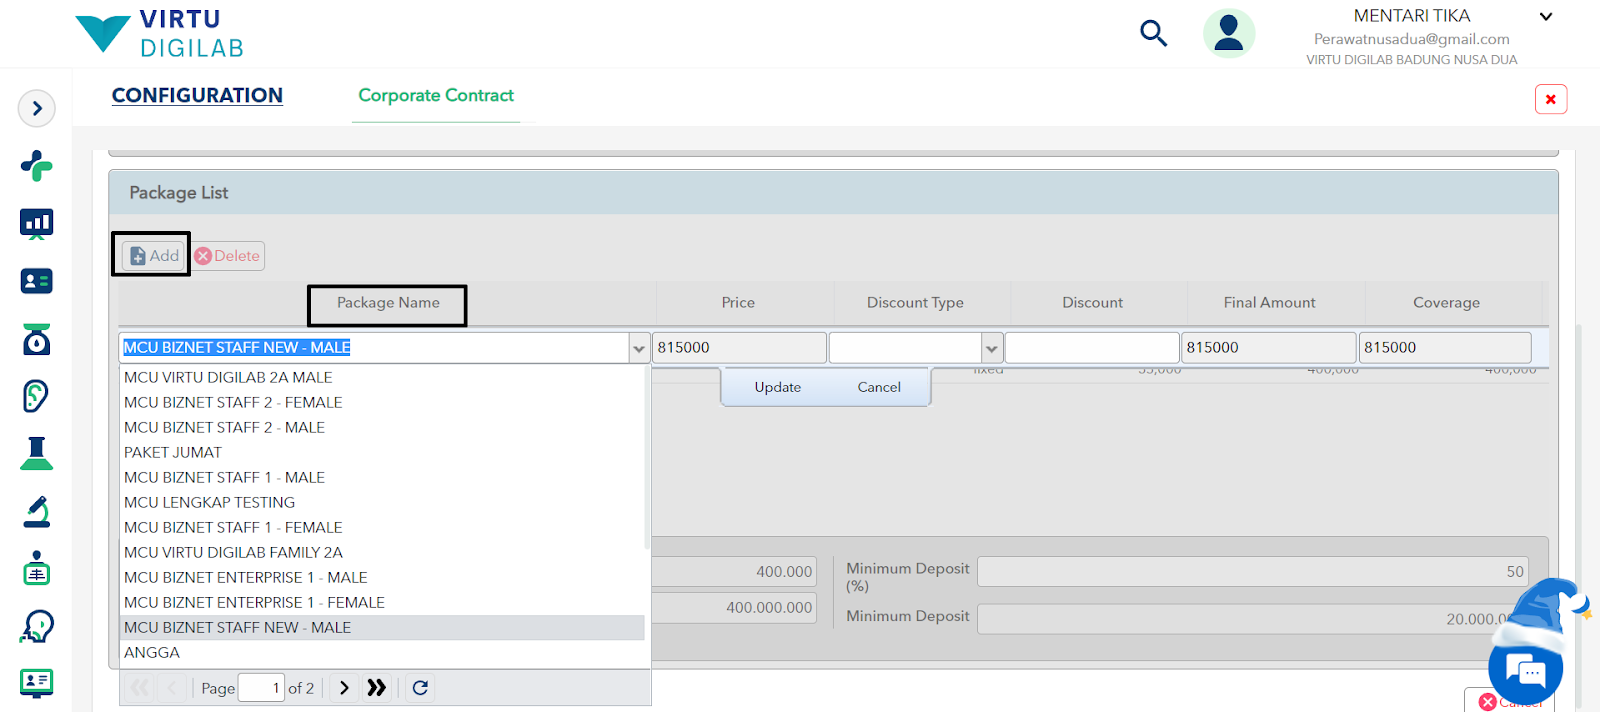Image resolution: width=1600 pixels, height=712 pixels.
Task: Click the page number input field
Action: [261, 687]
